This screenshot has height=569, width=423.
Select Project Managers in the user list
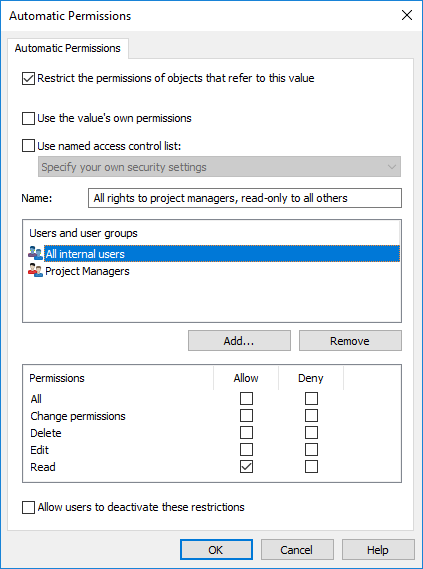tap(87, 271)
